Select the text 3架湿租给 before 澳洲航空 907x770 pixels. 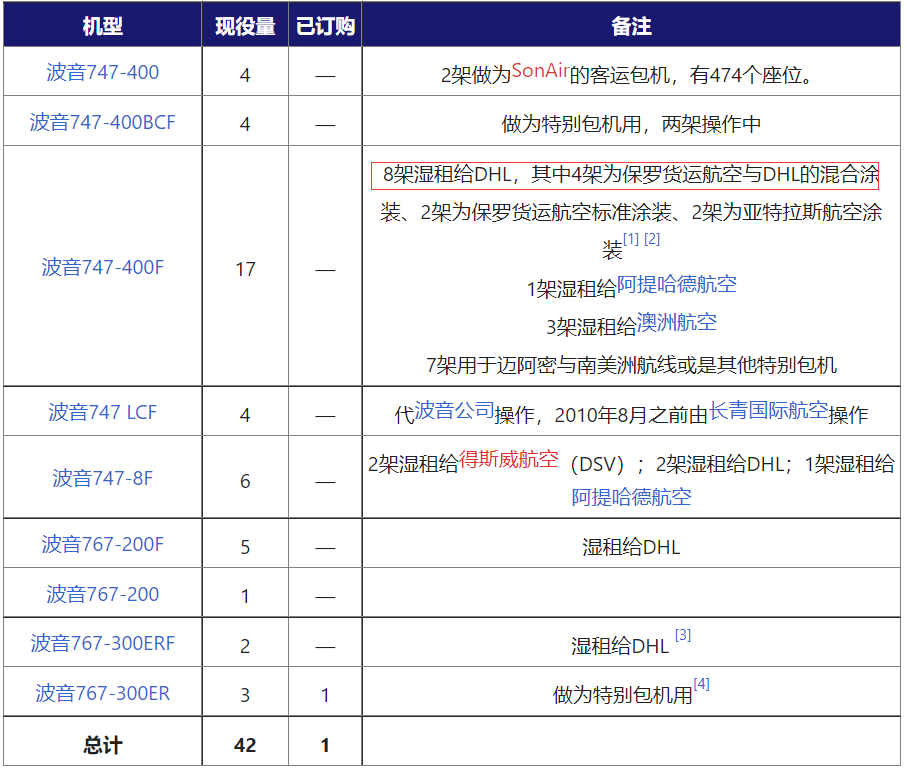592,327
